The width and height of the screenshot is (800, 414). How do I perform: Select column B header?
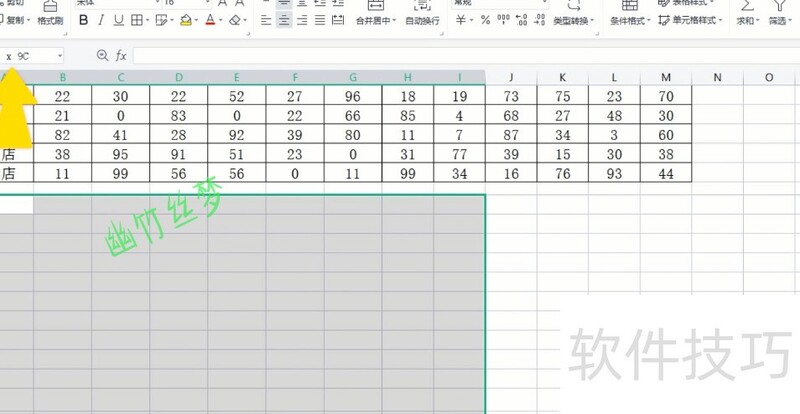click(x=63, y=78)
